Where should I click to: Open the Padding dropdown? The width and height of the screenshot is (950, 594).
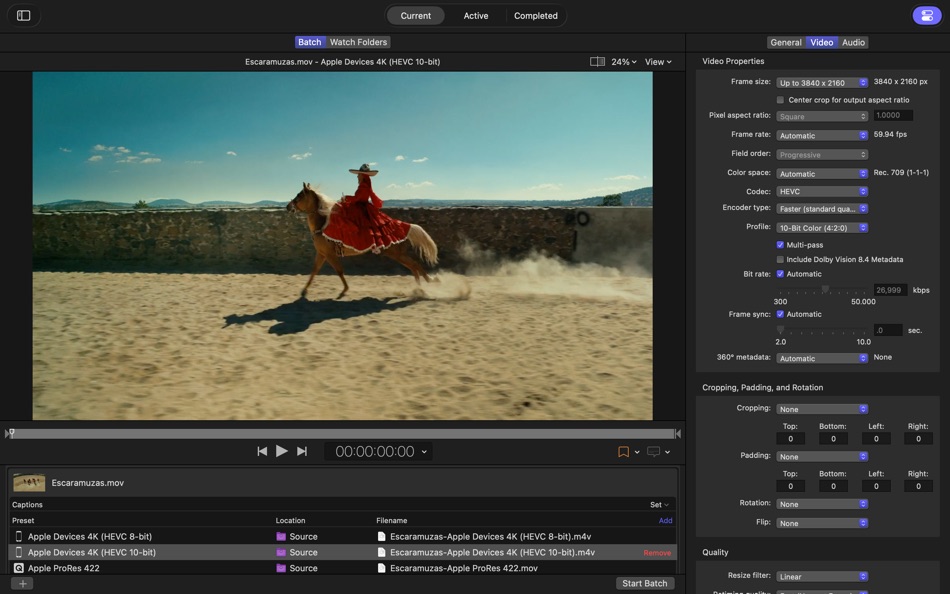(822, 456)
